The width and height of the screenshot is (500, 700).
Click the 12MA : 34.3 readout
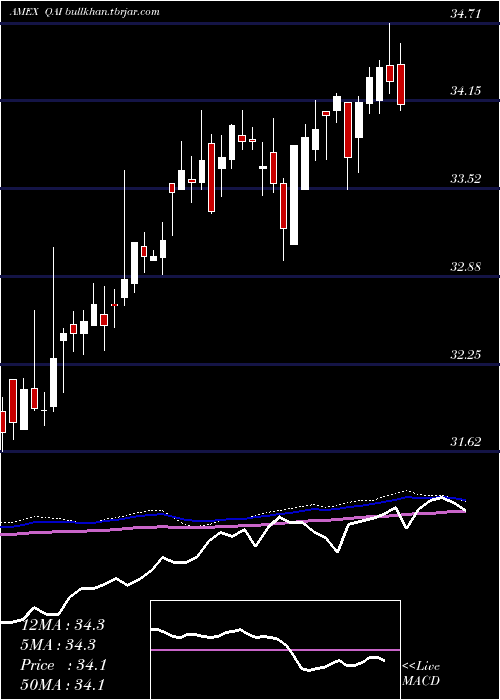(62, 625)
